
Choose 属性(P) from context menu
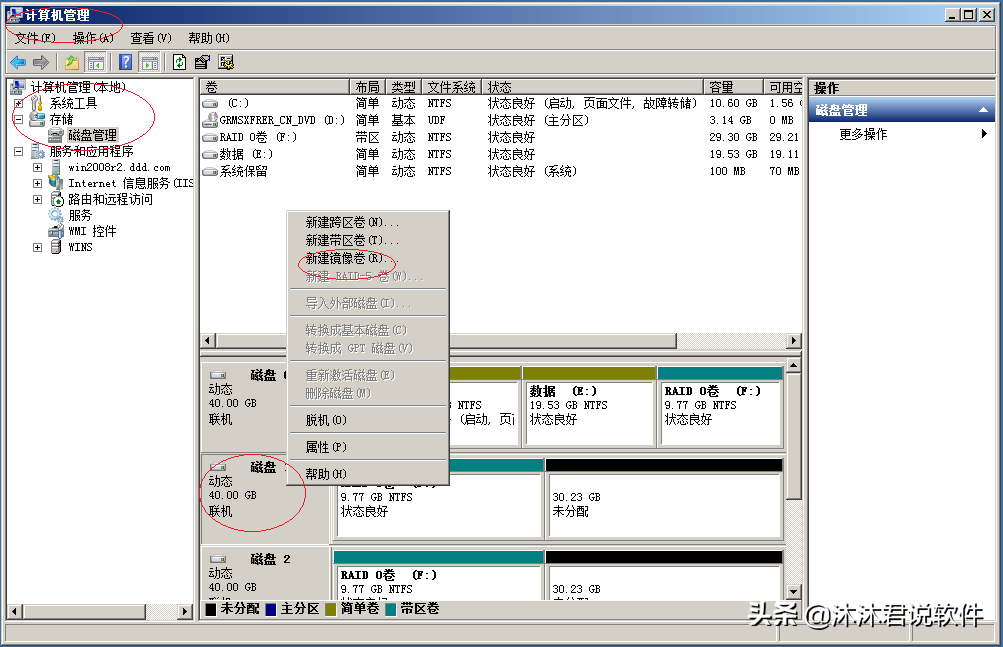click(x=368, y=447)
